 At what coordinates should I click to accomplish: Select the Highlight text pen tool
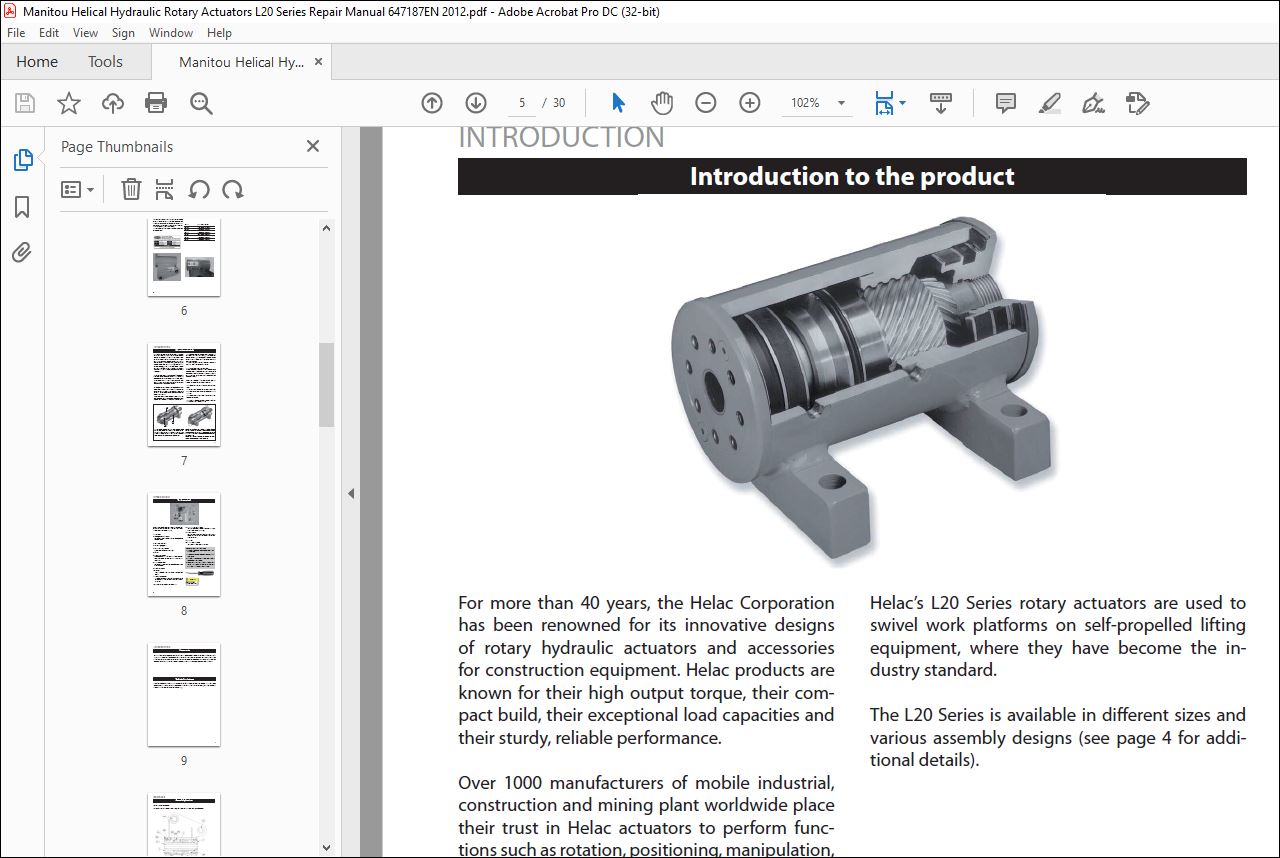1049,103
